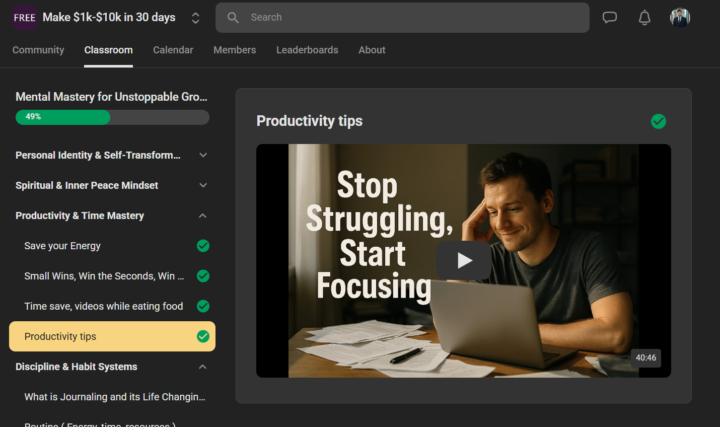Toggle completion check in Productivity tips sidebar row
Screen dimensions: 720x427
pos(203,337)
